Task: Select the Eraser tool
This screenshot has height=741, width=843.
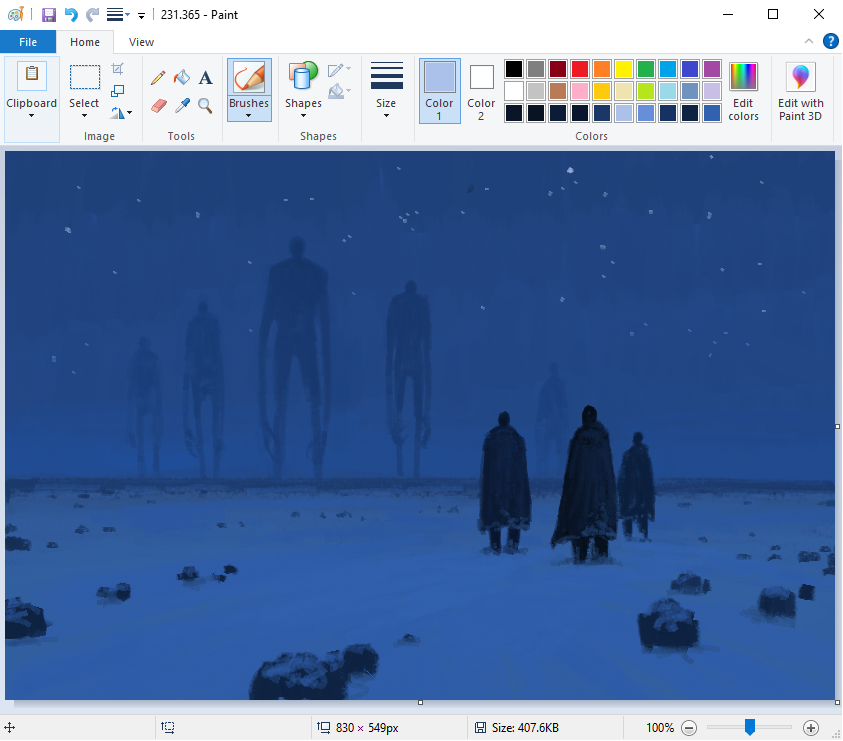Action: click(157, 105)
